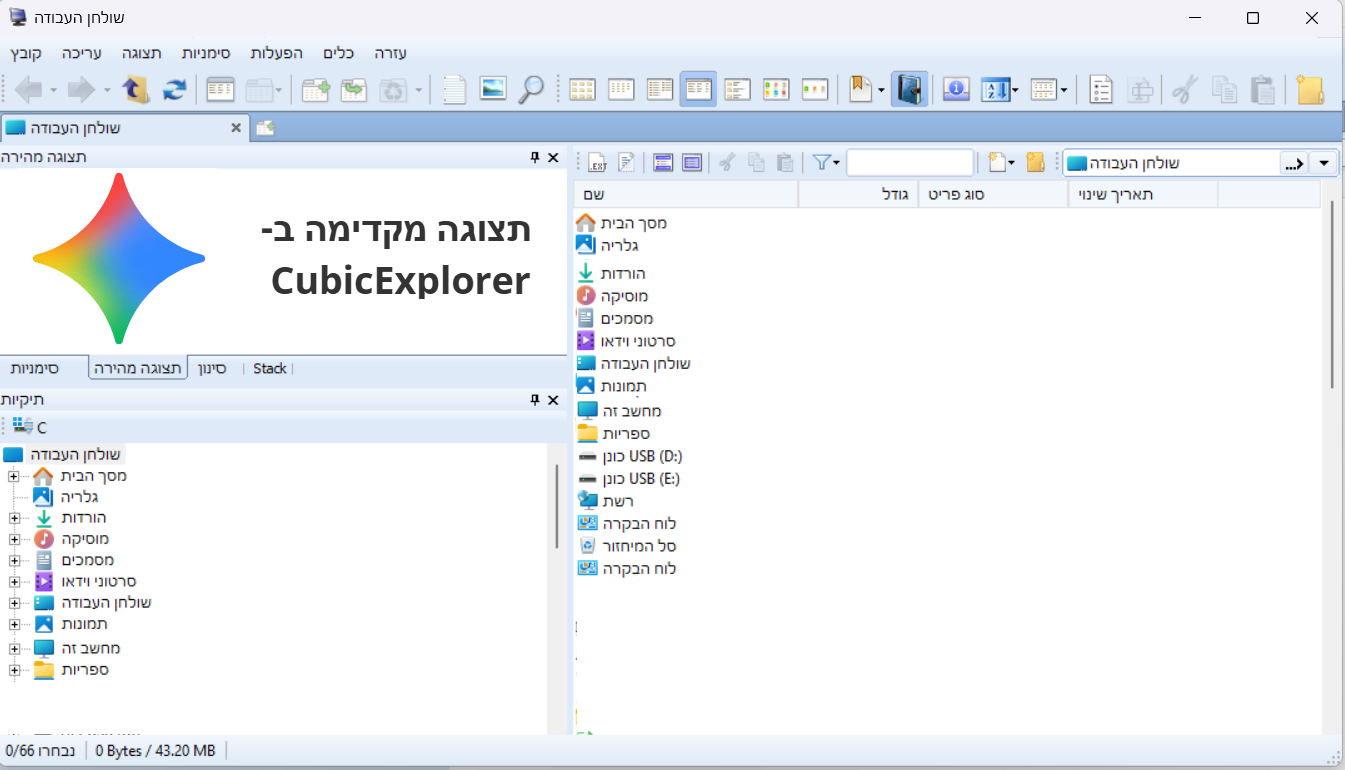Toggle the highlighted details view button
Viewport: 1345px width, 770px height.
698,89
